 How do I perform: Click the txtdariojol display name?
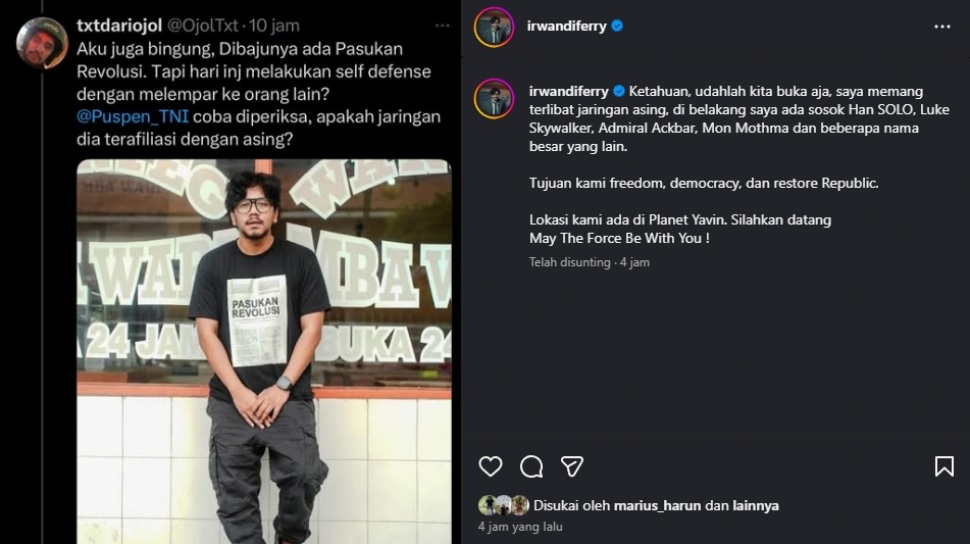click(119, 25)
